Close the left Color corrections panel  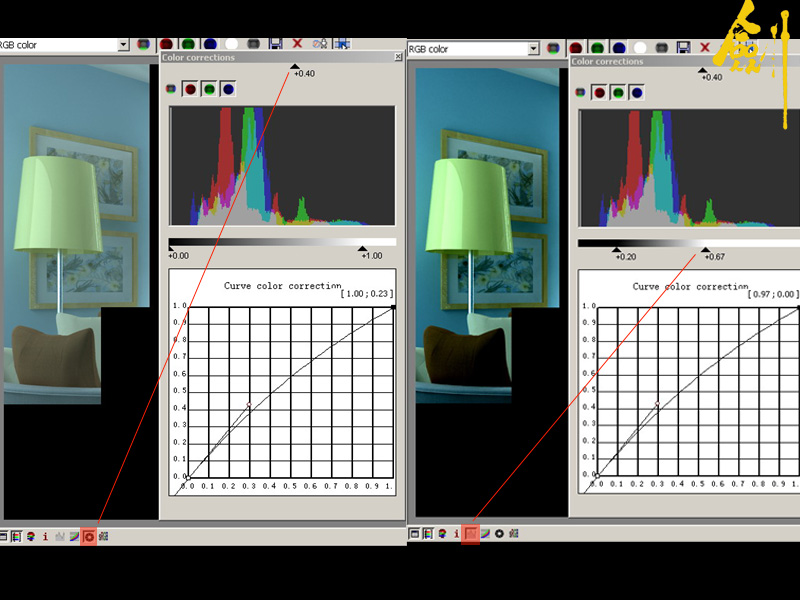click(398, 57)
